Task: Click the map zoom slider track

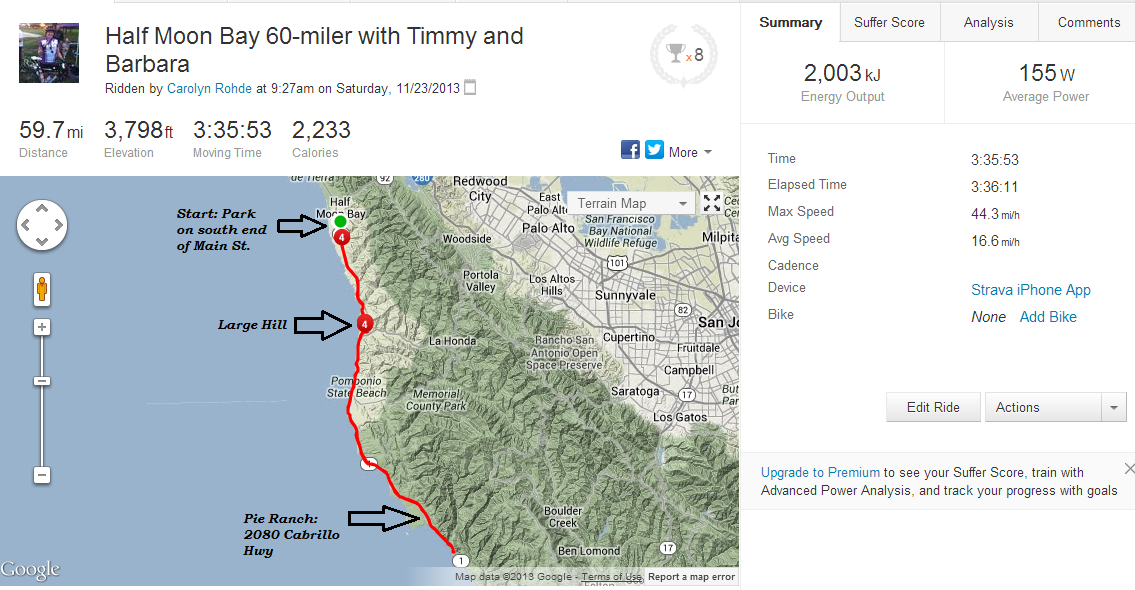Action: pyautogui.click(x=42, y=420)
